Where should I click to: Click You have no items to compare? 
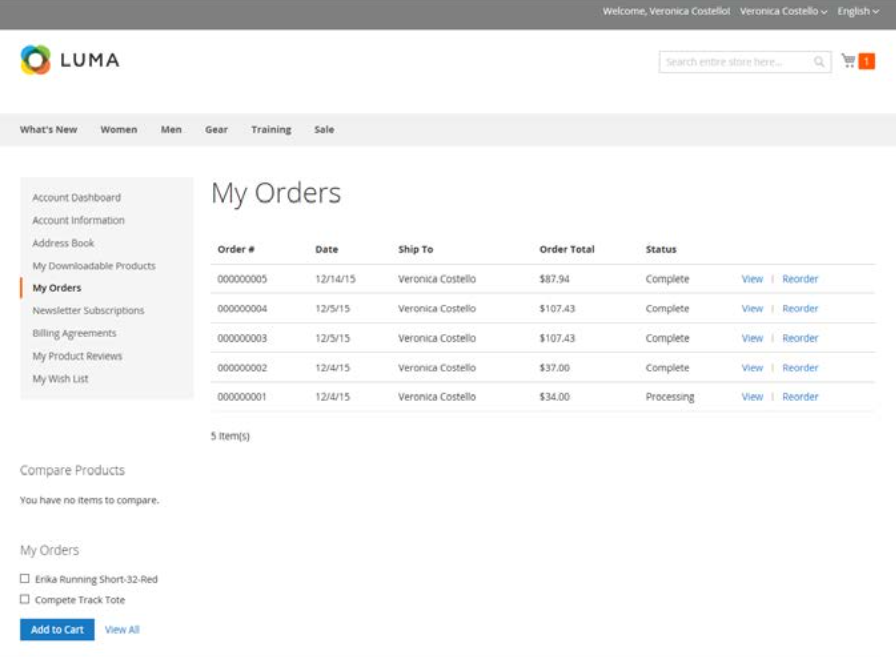coord(89,500)
